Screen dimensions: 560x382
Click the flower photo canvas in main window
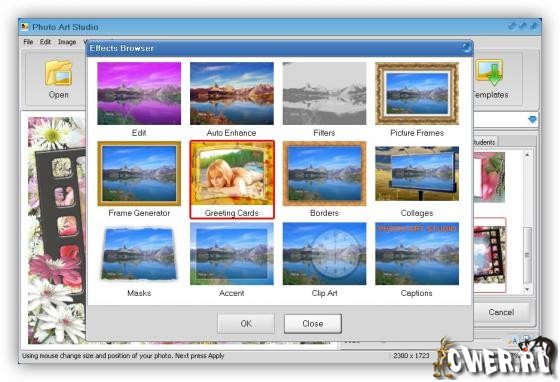[x=57, y=230]
